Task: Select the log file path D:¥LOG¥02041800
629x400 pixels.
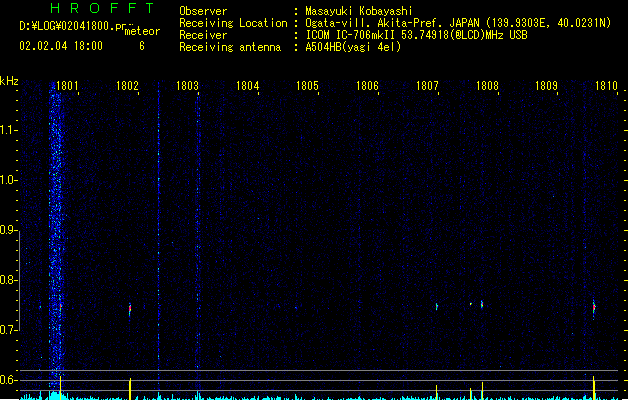Action: click(72, 26)
